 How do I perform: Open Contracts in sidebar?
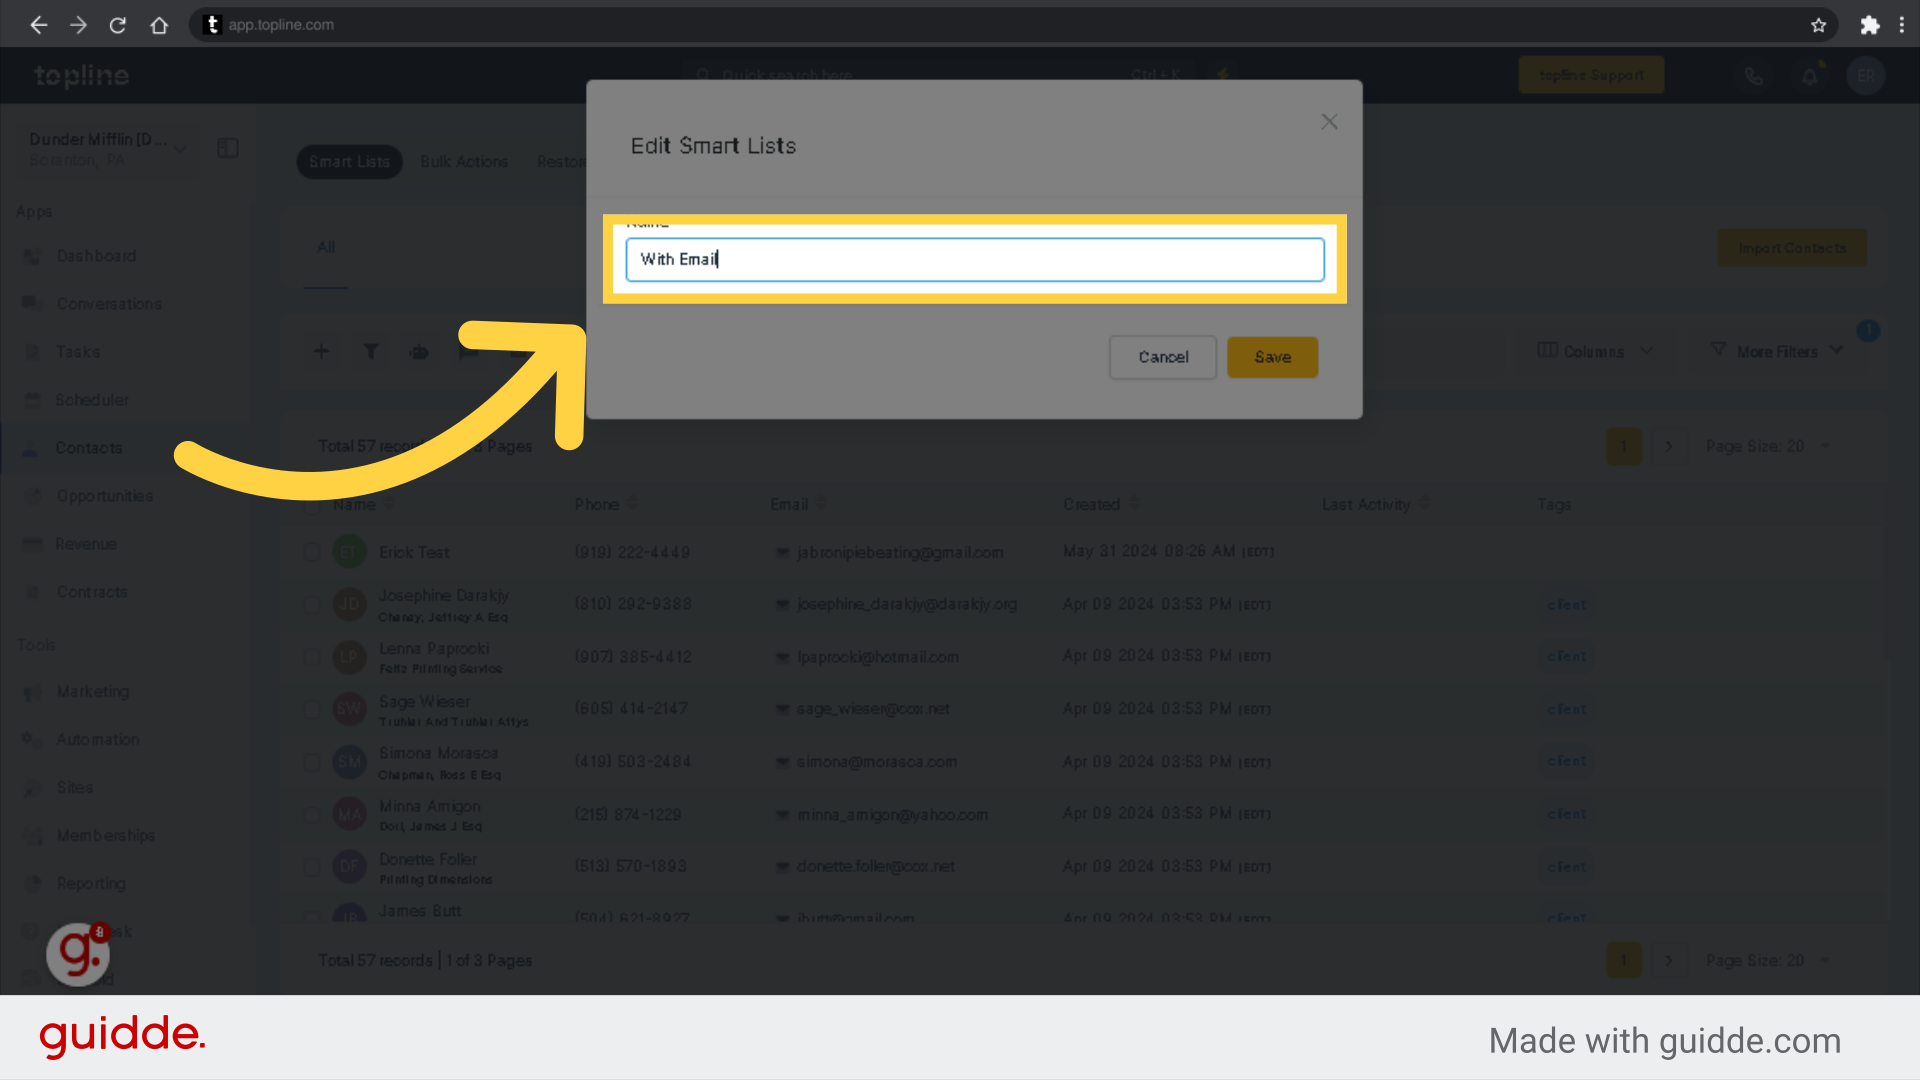[91, 592]
